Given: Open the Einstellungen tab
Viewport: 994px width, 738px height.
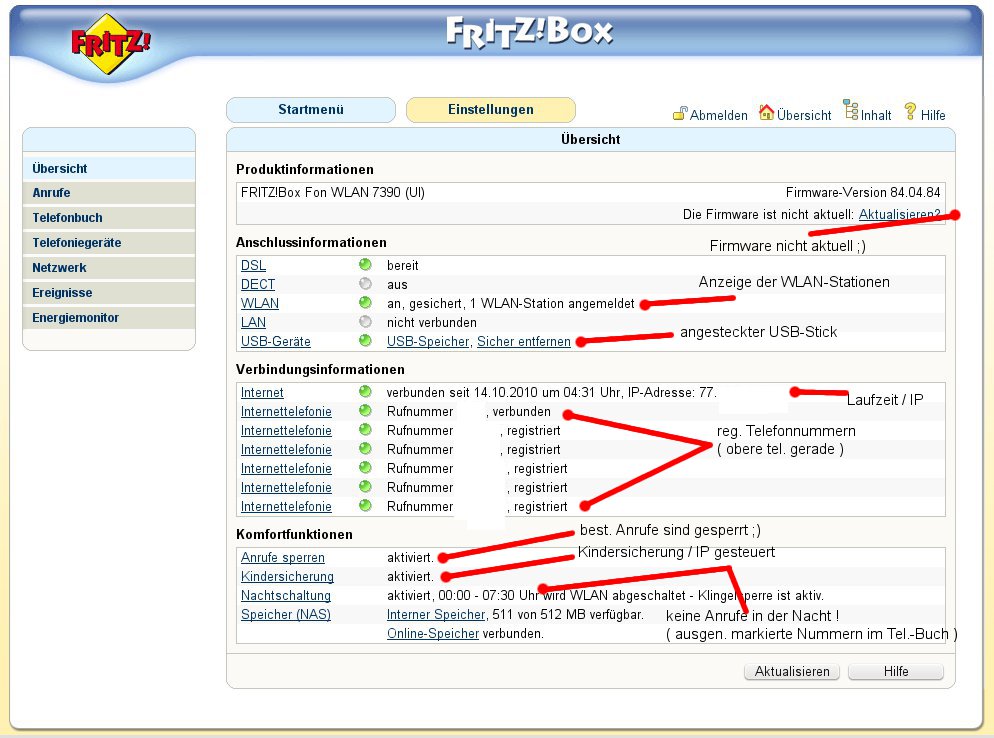Looking at the screenshot, I should (491, 110).
